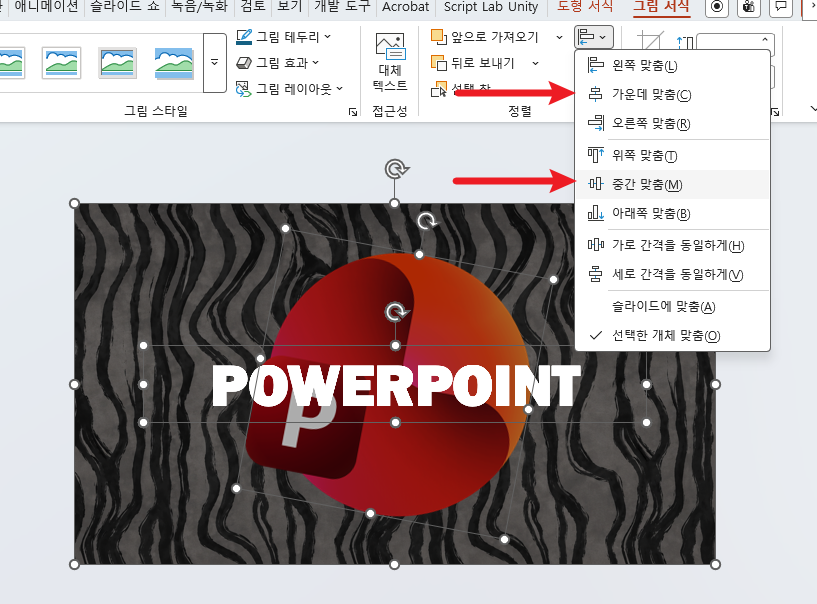Image resolution: width=817 pixels, height=604 pixels.
Task: Click the rotation handle above background picture
Action: [397, 169]
